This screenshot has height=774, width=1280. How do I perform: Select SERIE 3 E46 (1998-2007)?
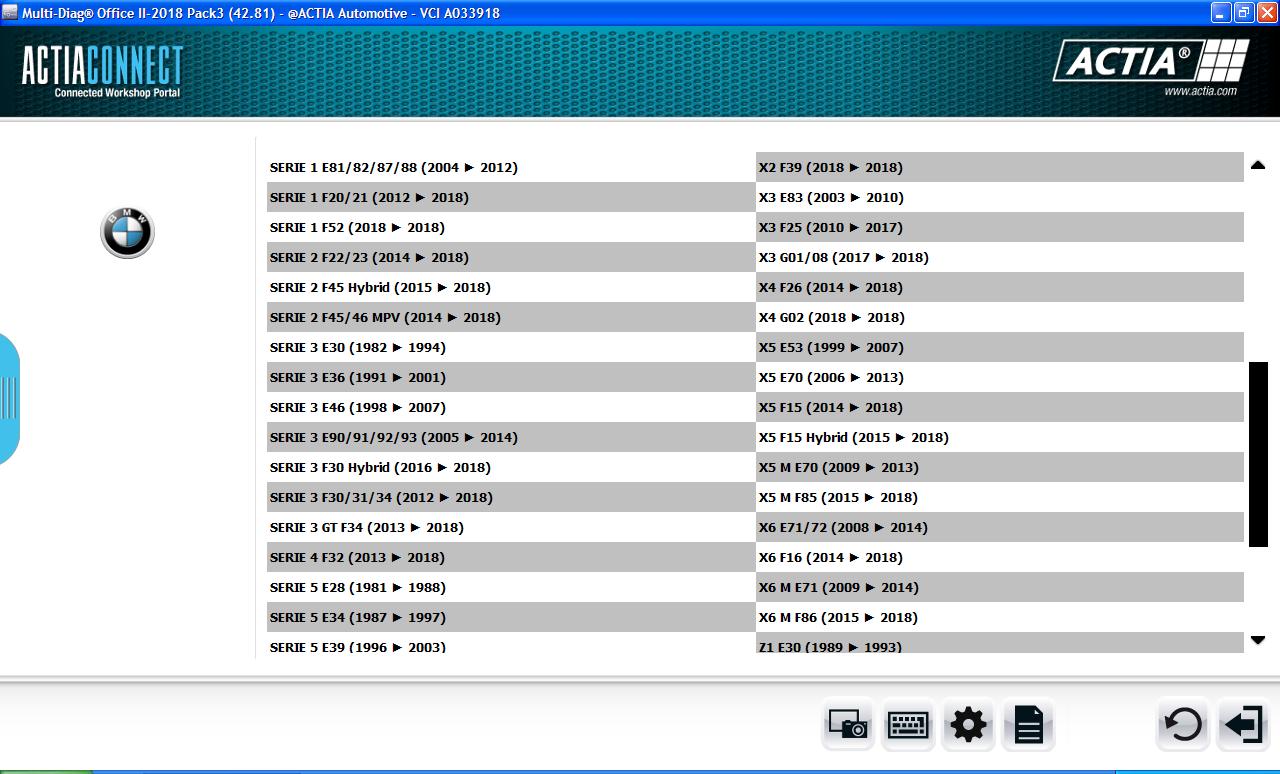(511, 407)
